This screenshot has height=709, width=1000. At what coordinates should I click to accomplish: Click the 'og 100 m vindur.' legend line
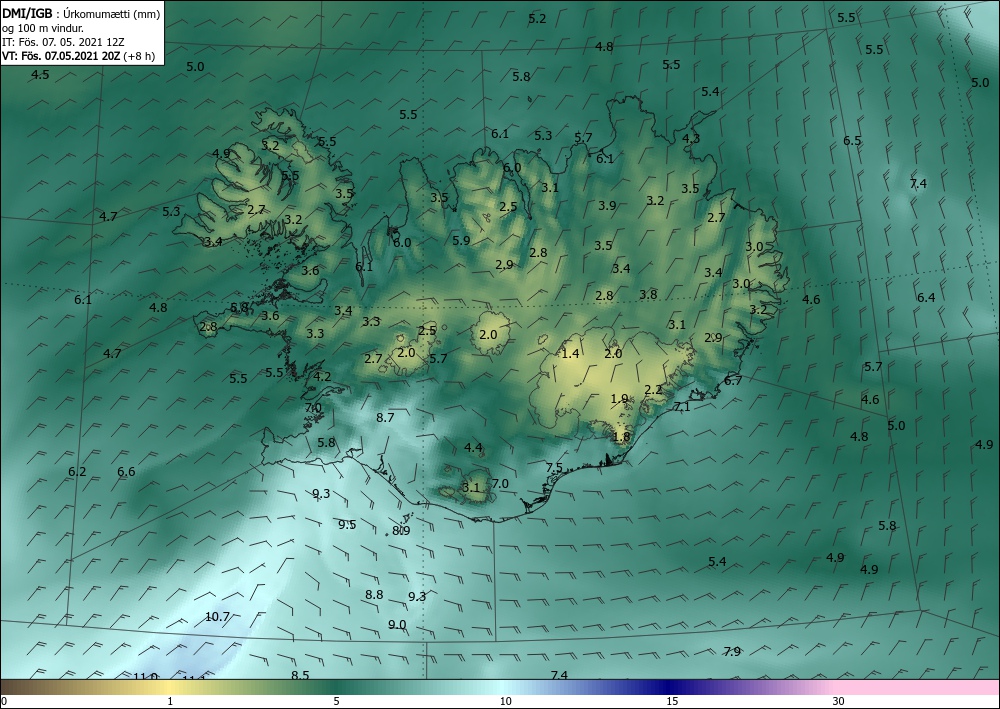pyautogui.click(x=42, y=27)
